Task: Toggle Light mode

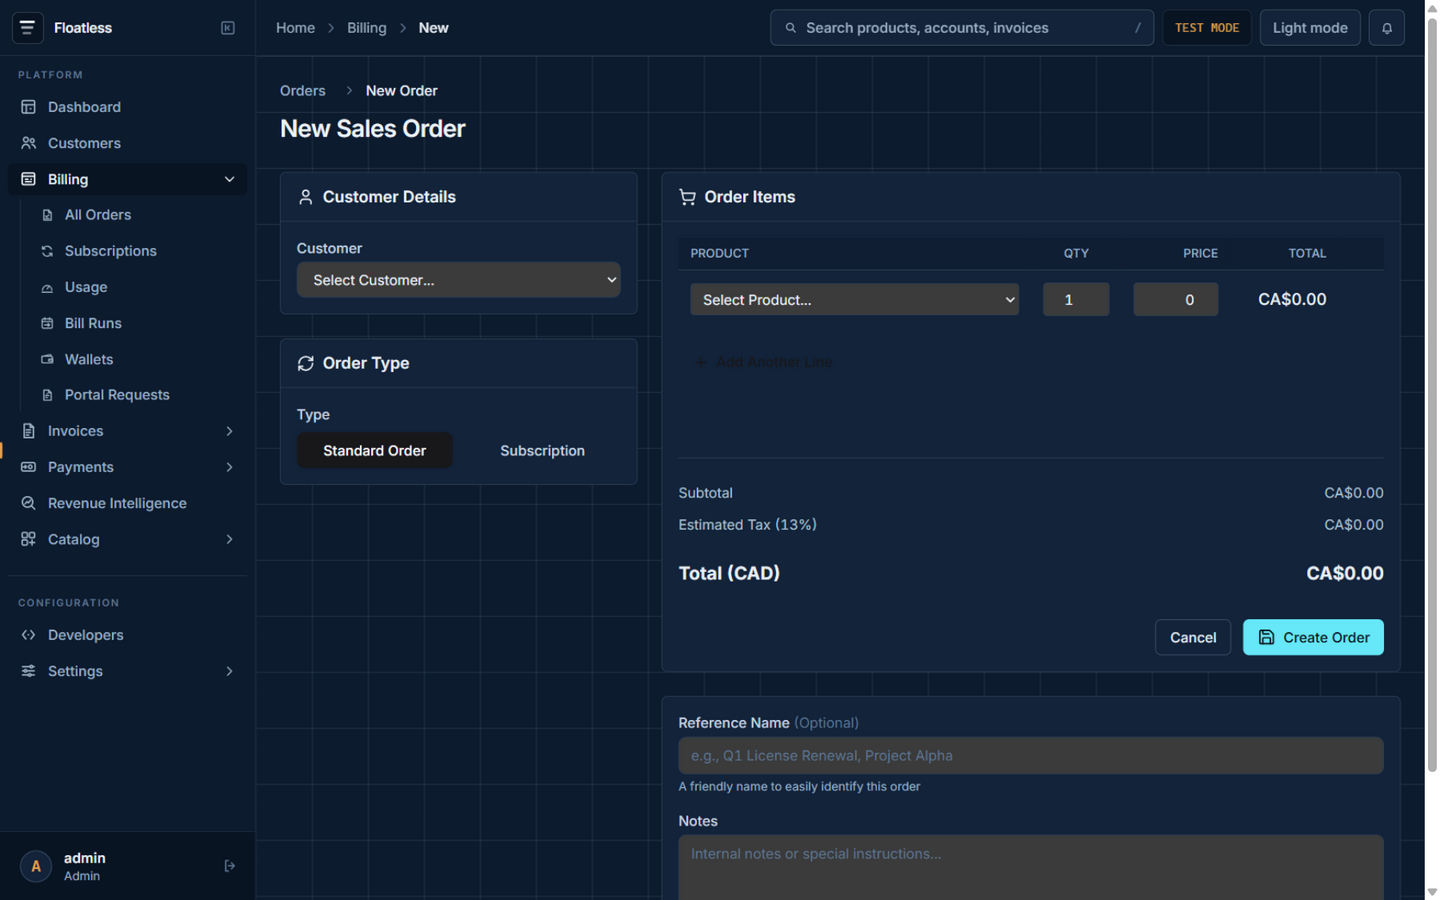Action: [1310, 28]
